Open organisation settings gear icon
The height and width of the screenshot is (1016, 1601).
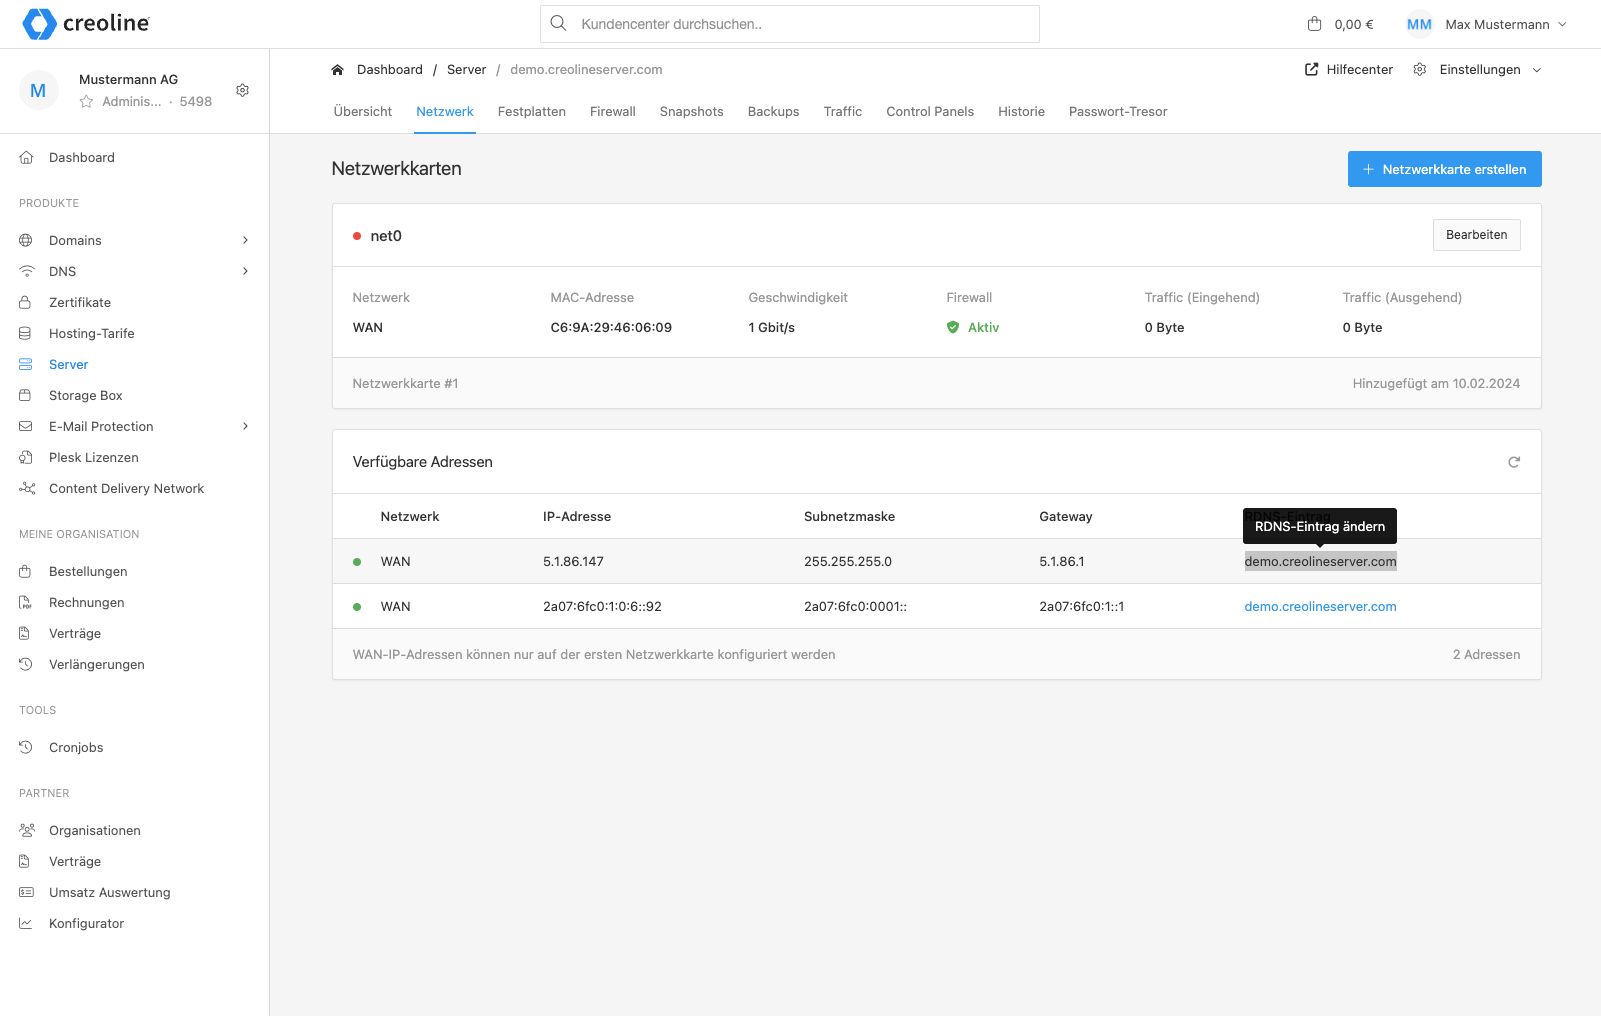[242, 90]
